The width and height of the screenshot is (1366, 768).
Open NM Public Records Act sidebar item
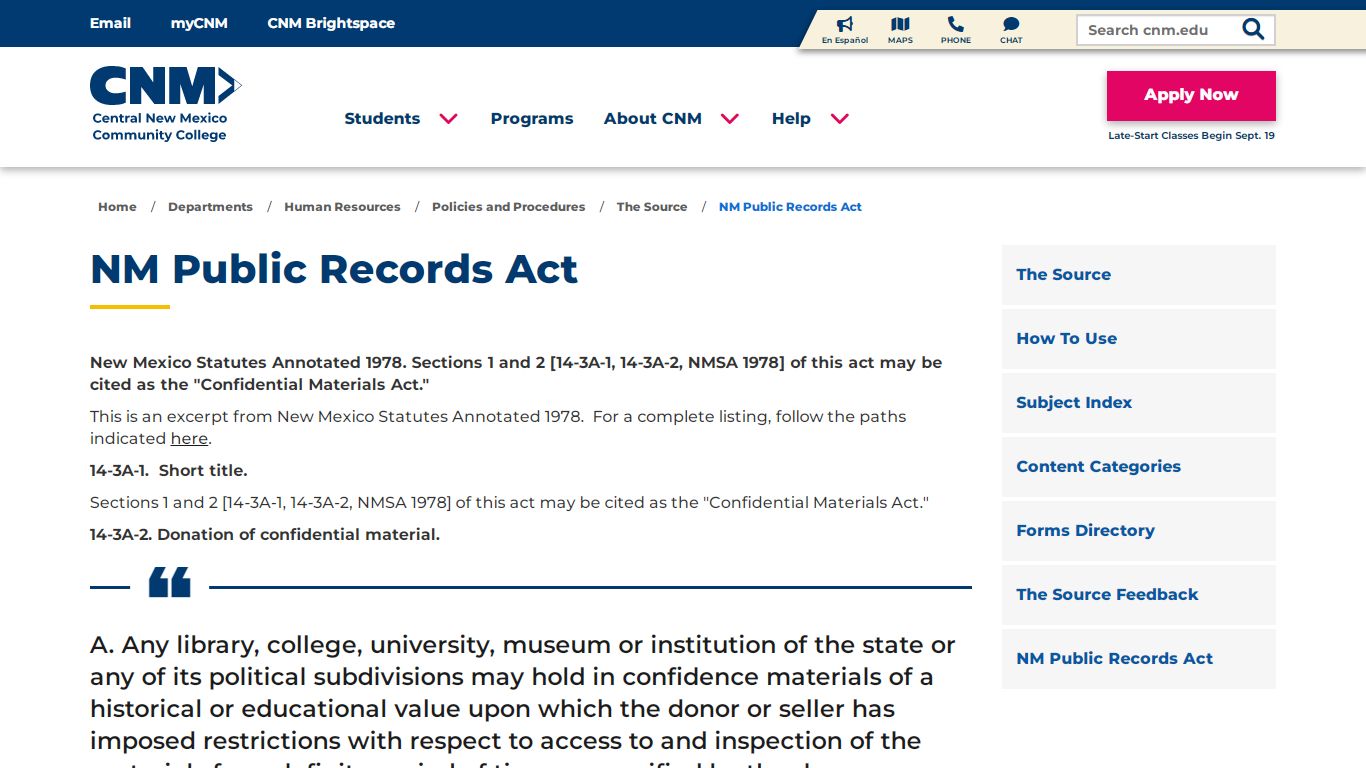coord(1139,659)
